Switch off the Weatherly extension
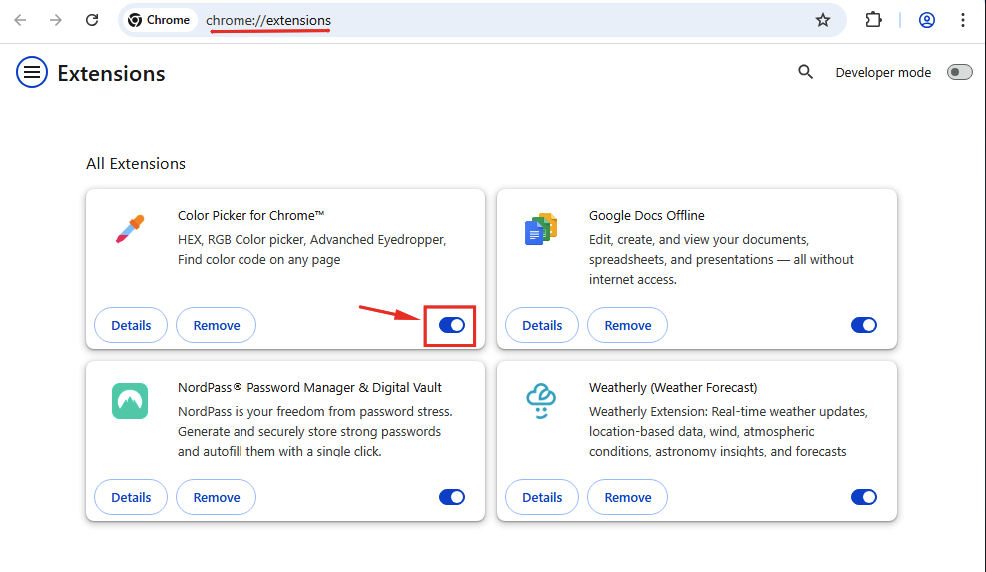The image size is (986, 572). point(863,497)
